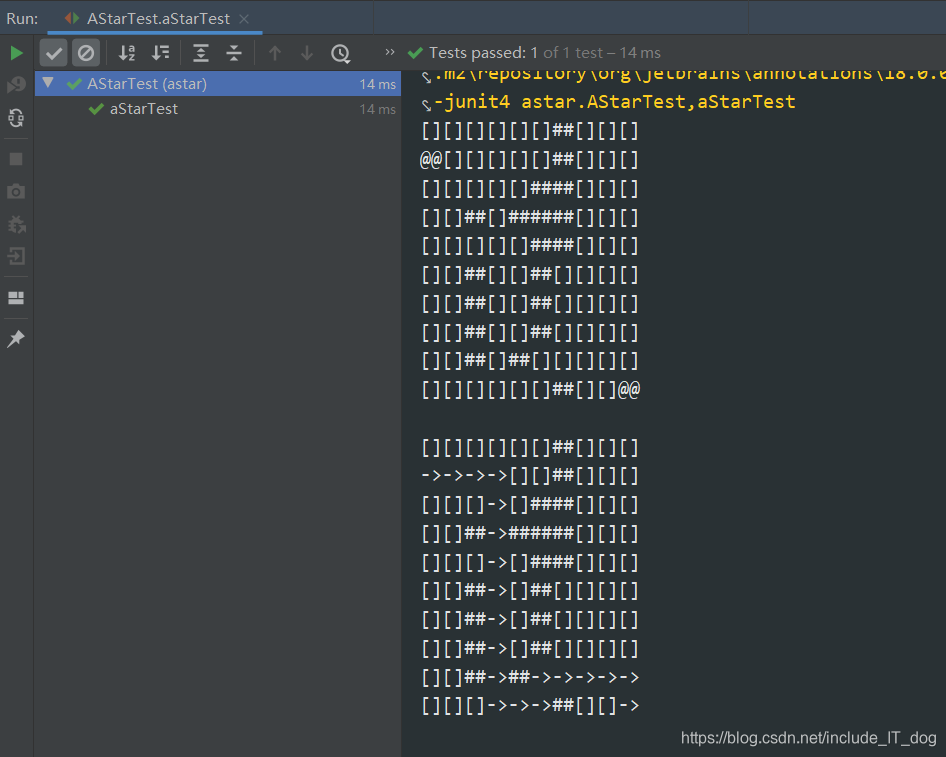Select AStarTest (astar) test row

coord(218,84)
